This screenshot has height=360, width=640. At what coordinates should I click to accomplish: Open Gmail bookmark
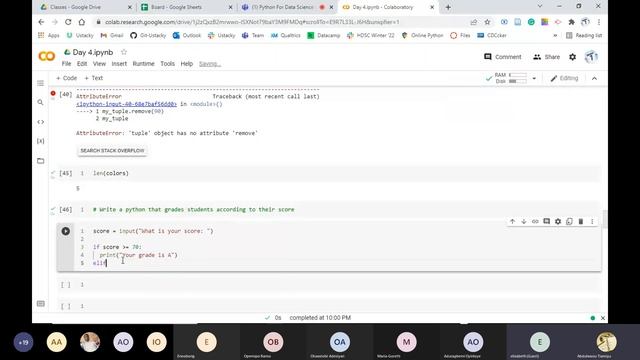(x=112, y=36)
